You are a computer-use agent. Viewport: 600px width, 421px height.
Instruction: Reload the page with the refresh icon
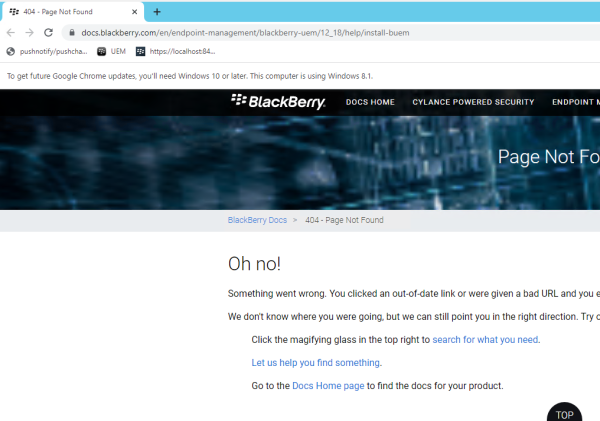tap(48, 33)
